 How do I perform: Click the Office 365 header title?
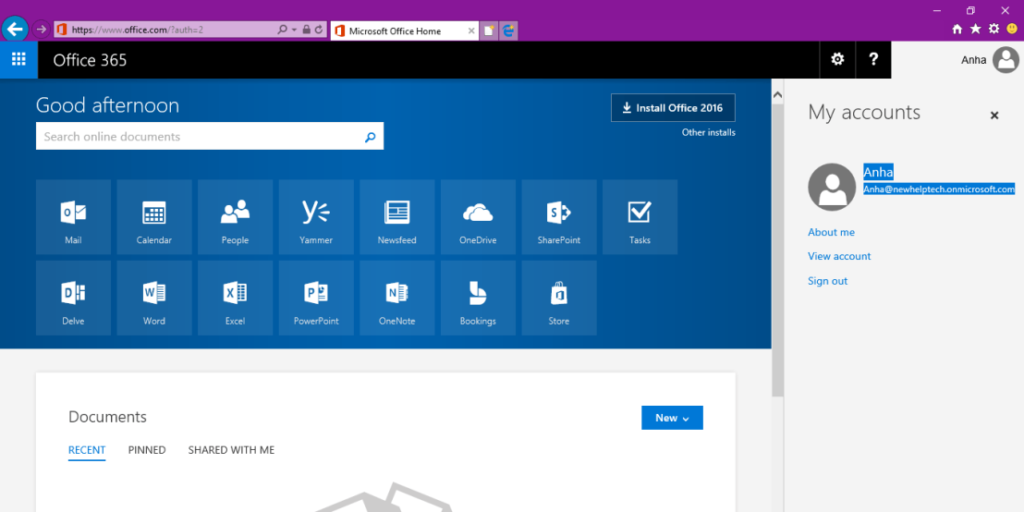pos(90,61)
